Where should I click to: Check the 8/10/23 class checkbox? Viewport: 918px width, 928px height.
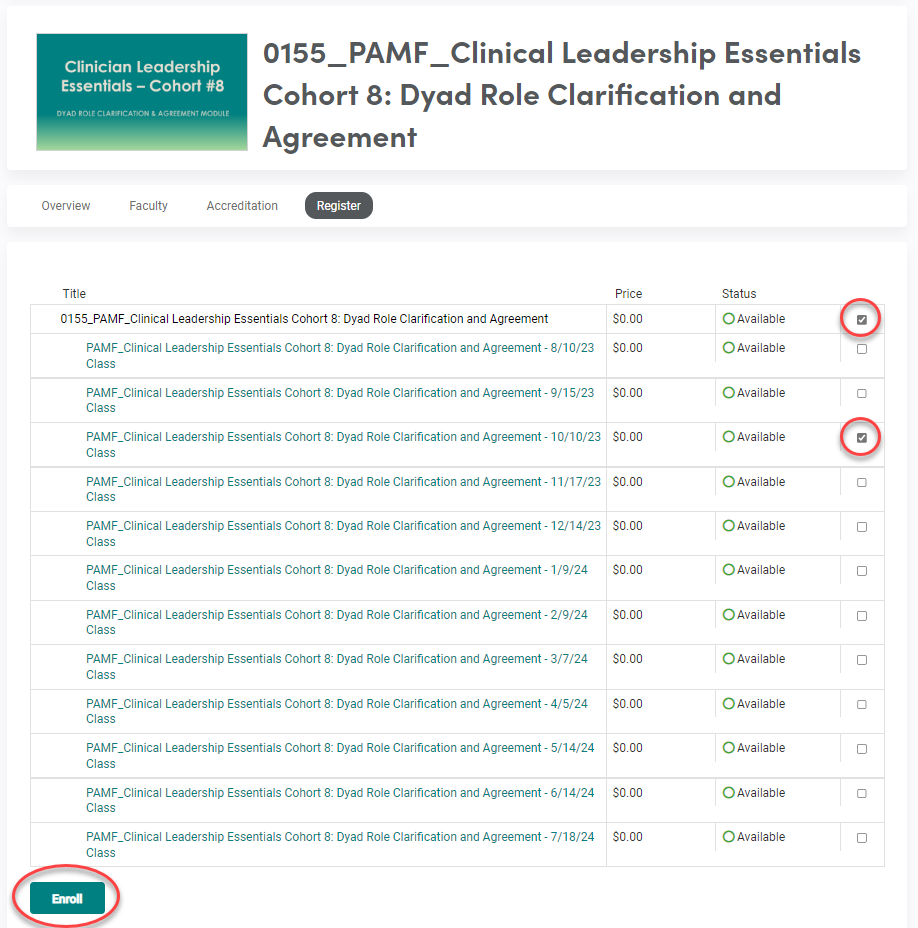pyautogui.click(x=862, y=349)
